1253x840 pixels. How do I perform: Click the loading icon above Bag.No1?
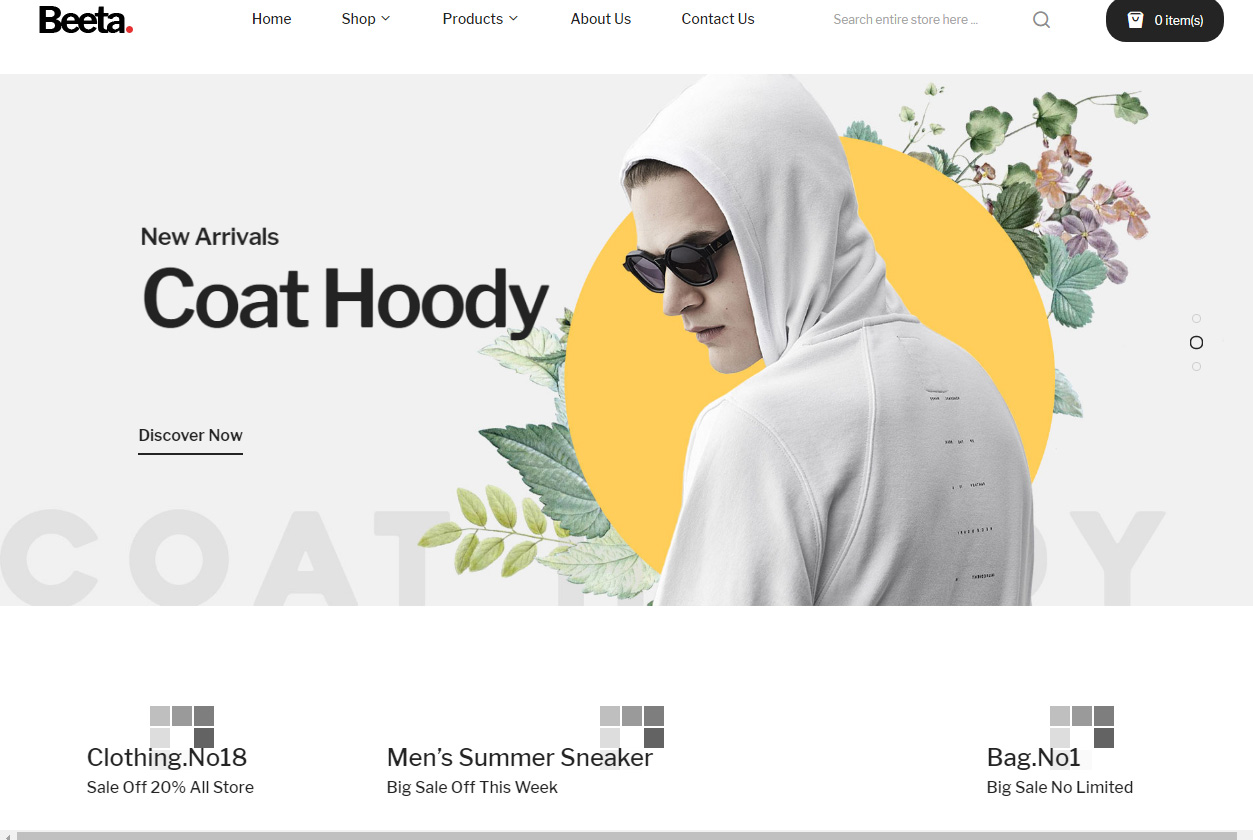[1082, 727]
